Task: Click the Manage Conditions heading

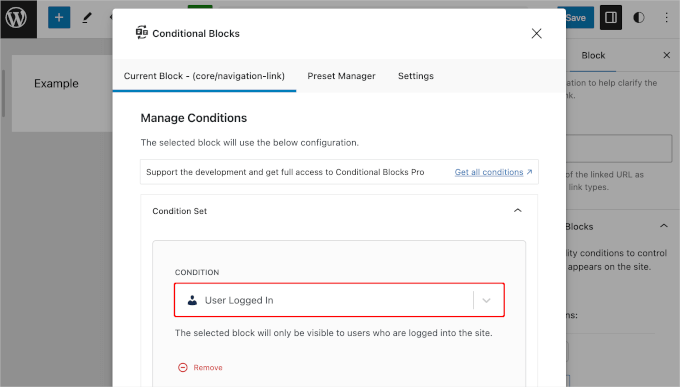Action: coord(193,118)
